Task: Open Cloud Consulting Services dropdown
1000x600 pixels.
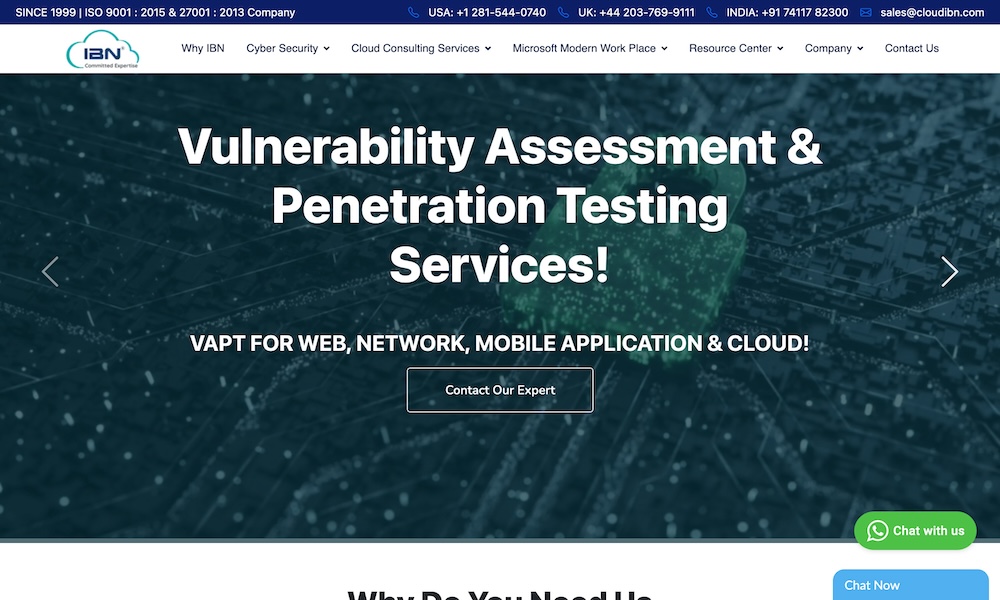Action: pyautogui.click(x=421, y=48)
